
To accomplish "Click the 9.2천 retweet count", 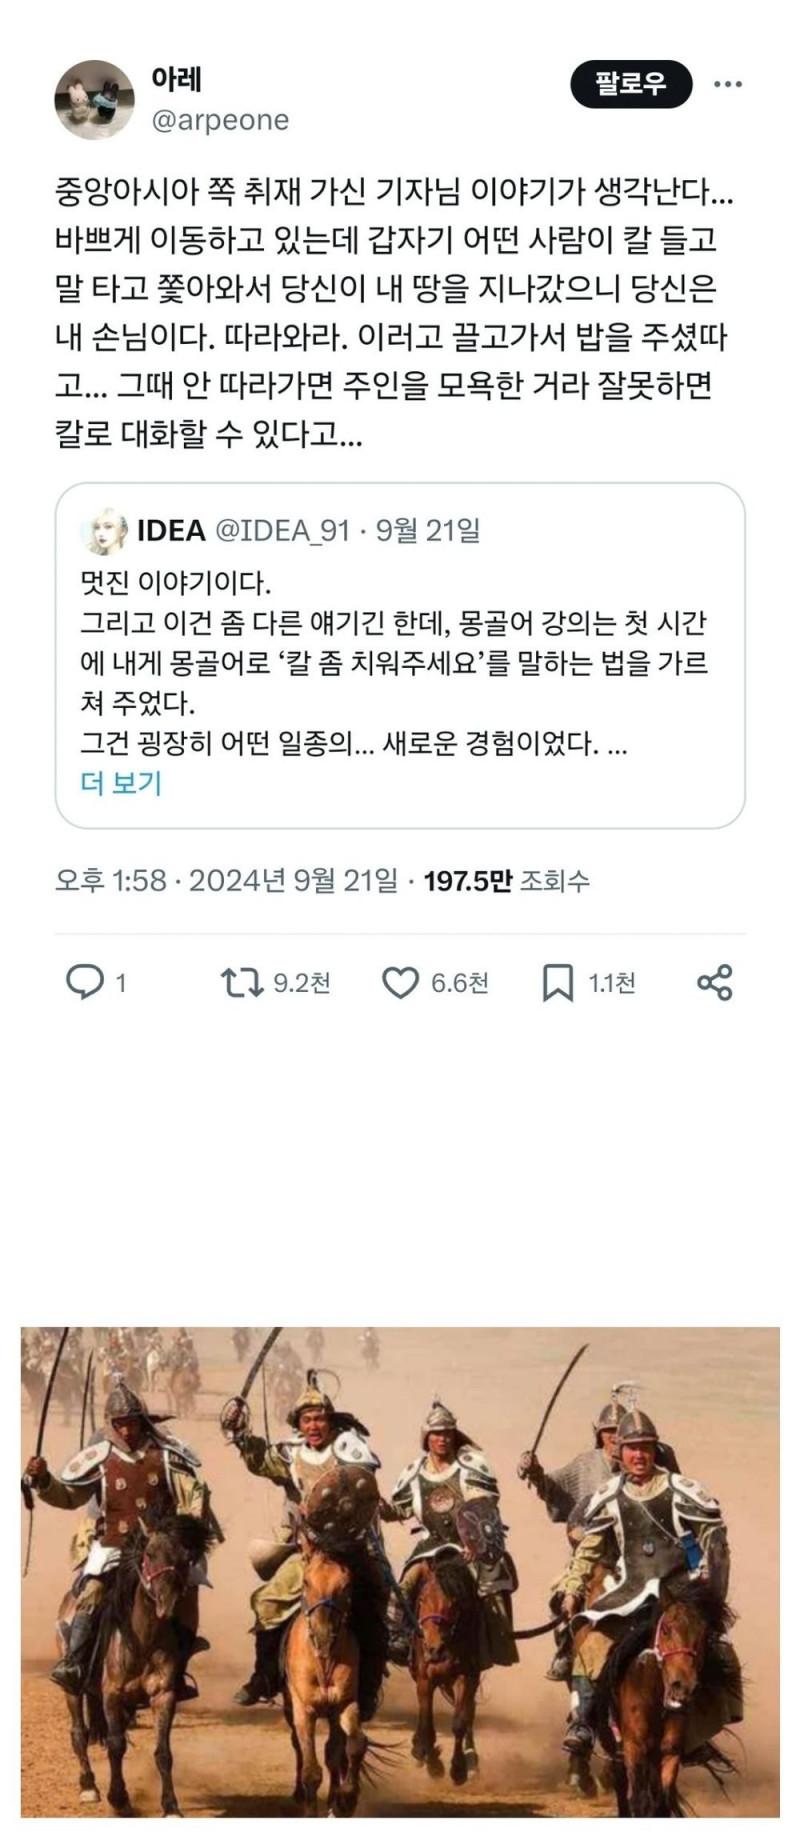I will click(x=302, y=983).
